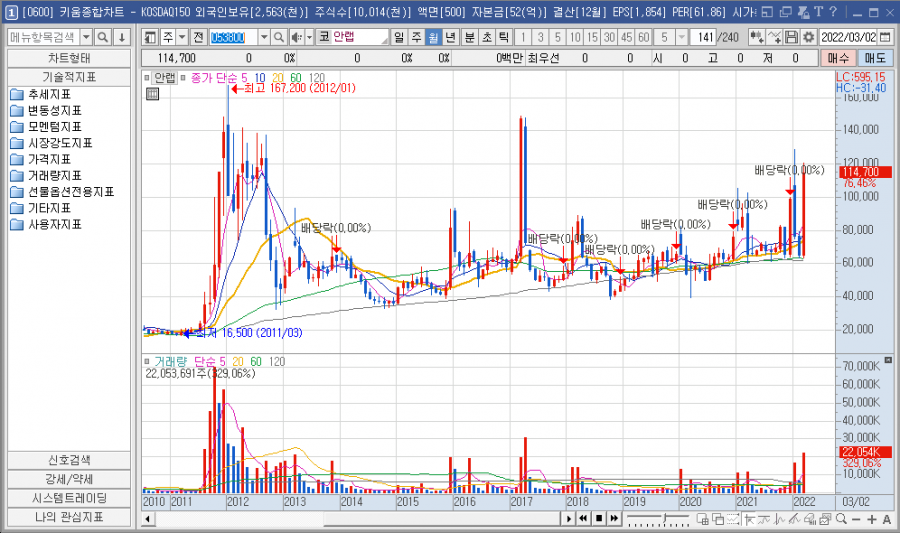Click the T text icon in title bar
The height and width of the screenshot is (533, 900).
[x=818, y=11]
